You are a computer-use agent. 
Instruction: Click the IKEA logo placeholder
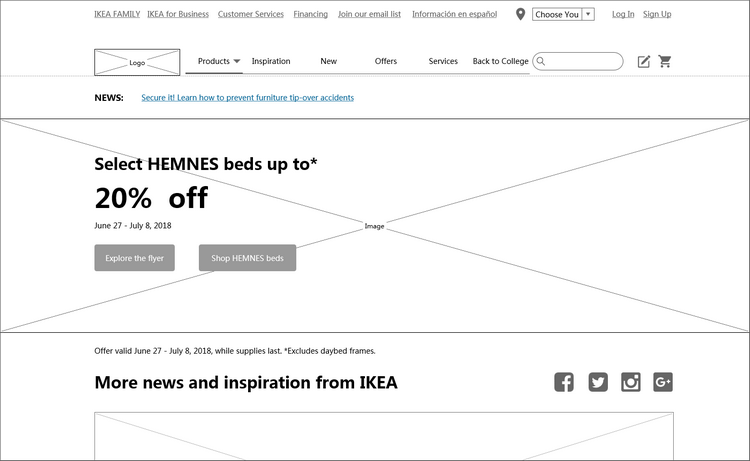coord(137,62)
